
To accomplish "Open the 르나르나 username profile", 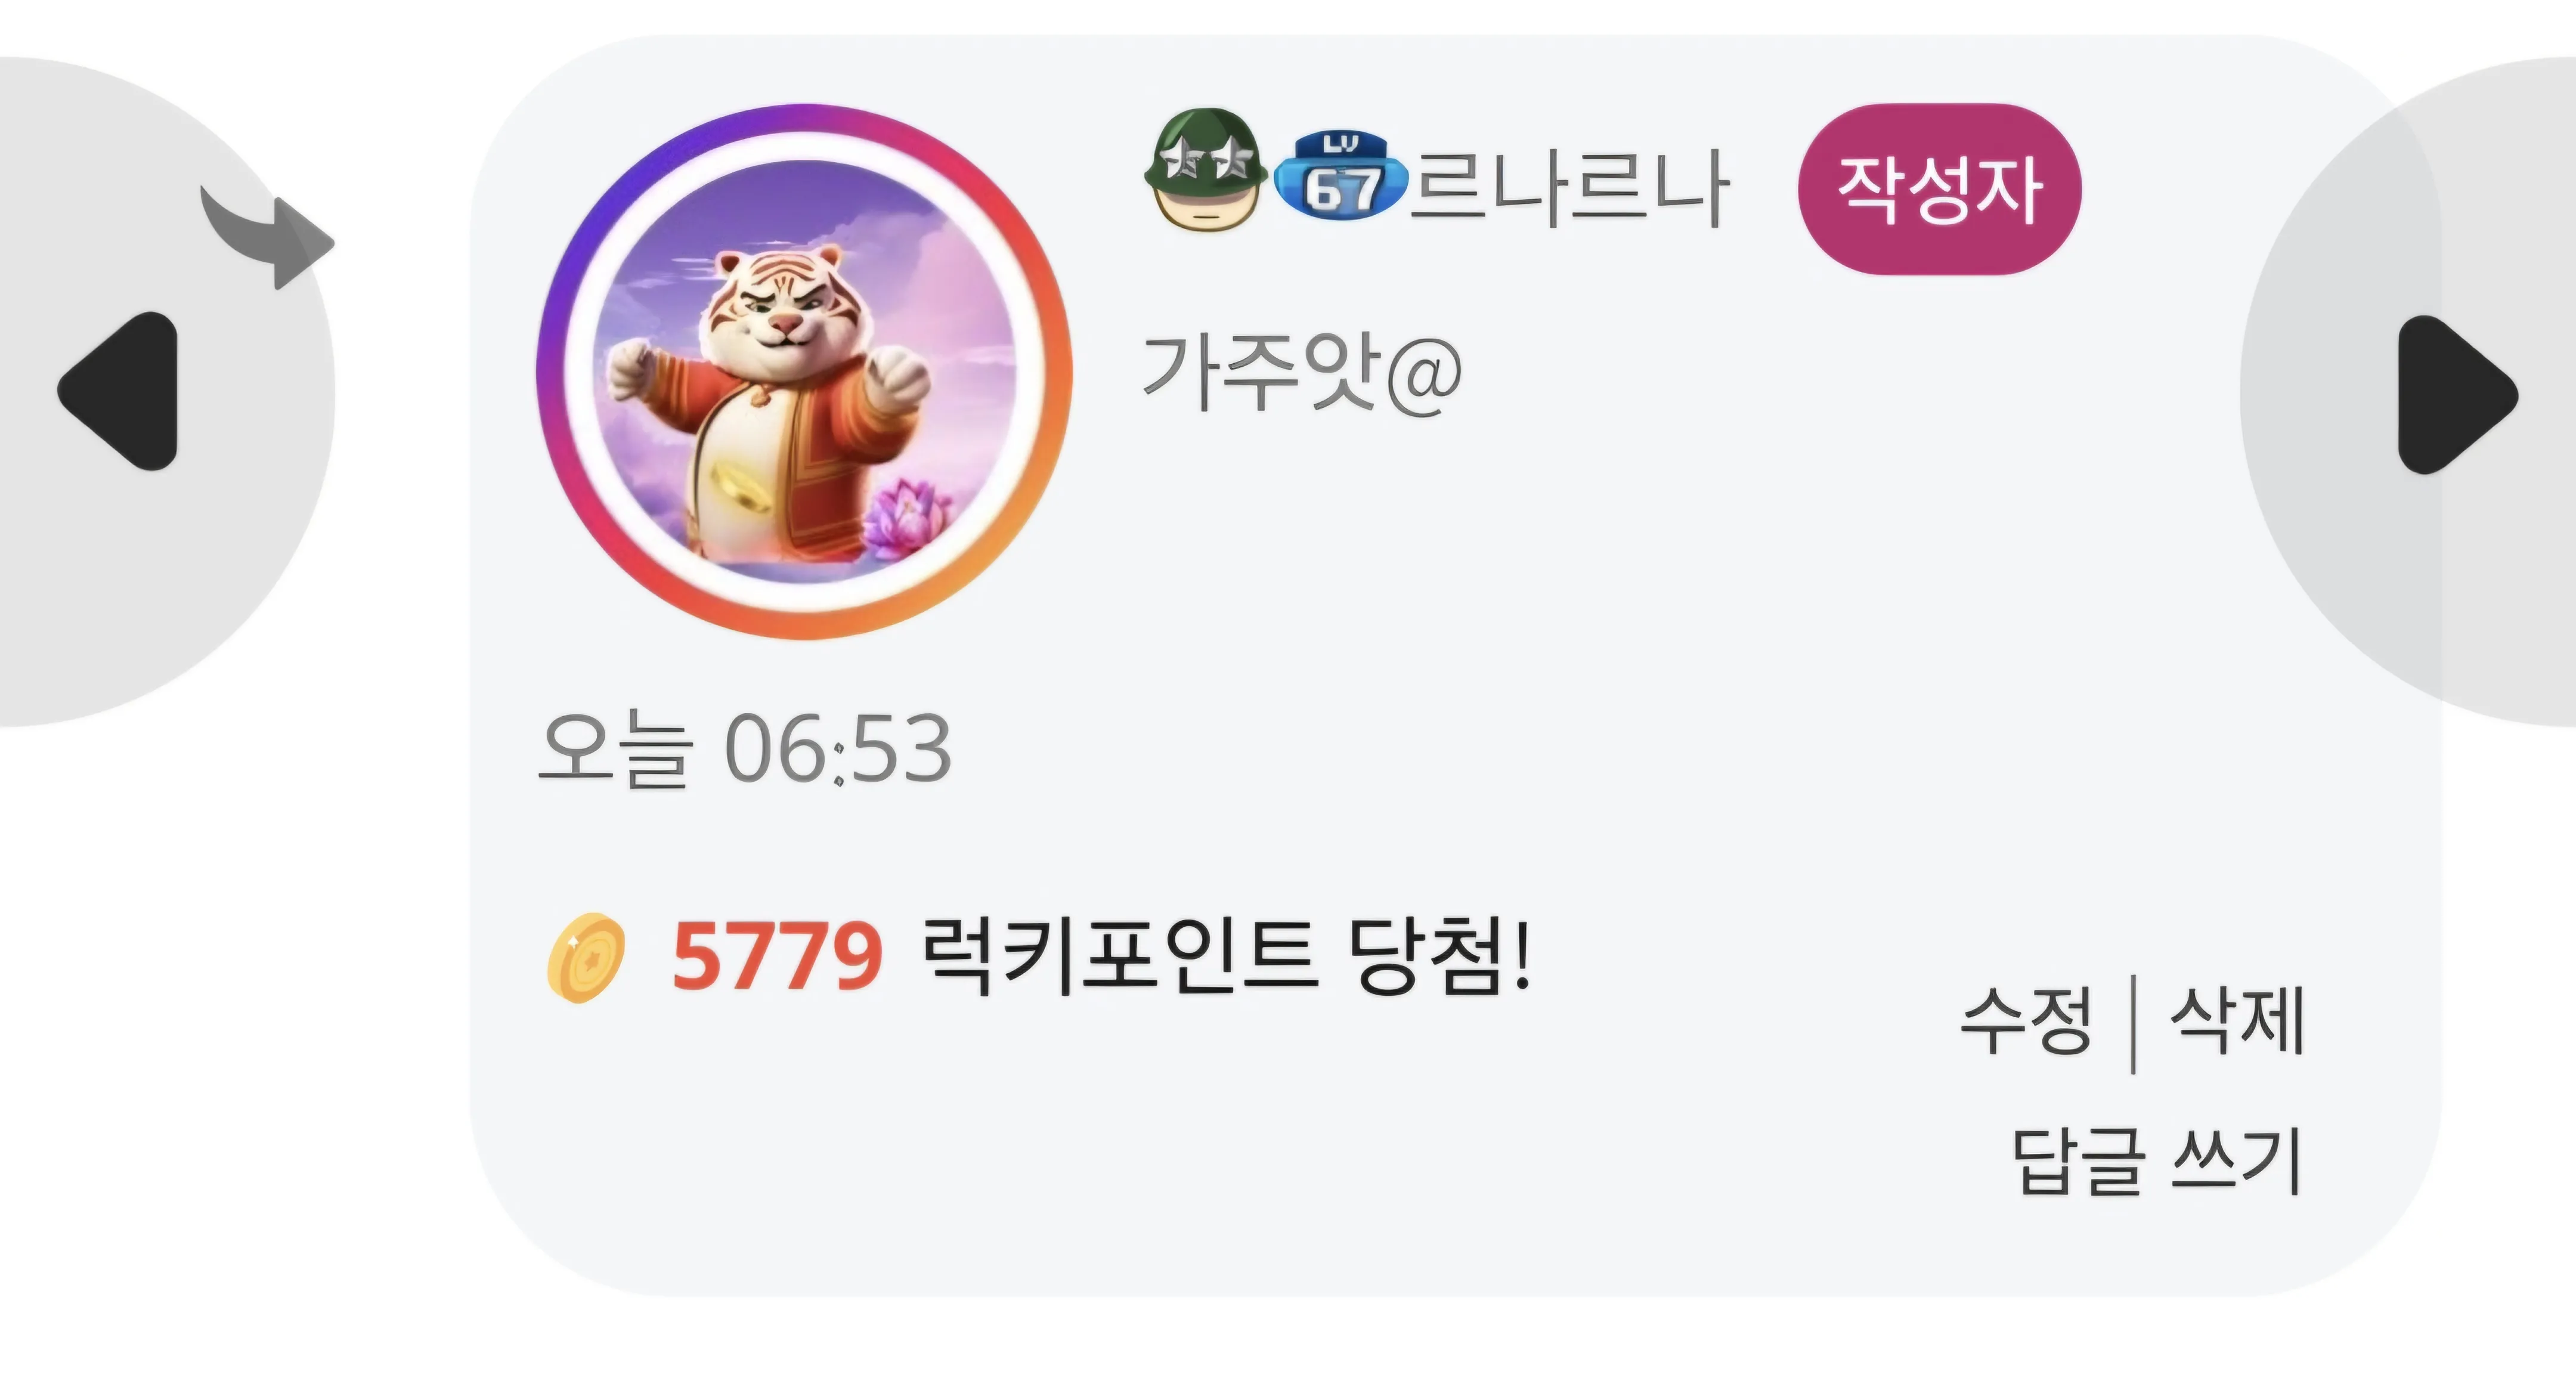I will tap(1569, 187).
